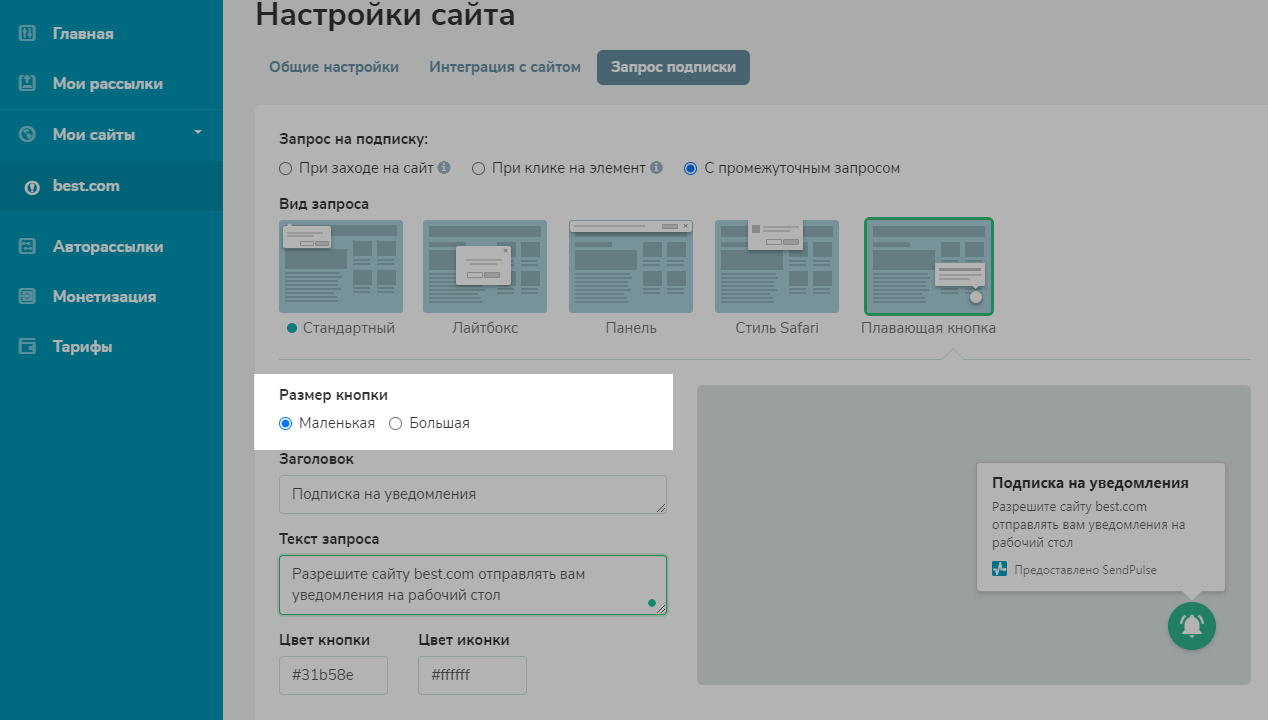Click the Заголовок text input field
The width and height of the screenshot is (1268, 720).
click(472, 494)
